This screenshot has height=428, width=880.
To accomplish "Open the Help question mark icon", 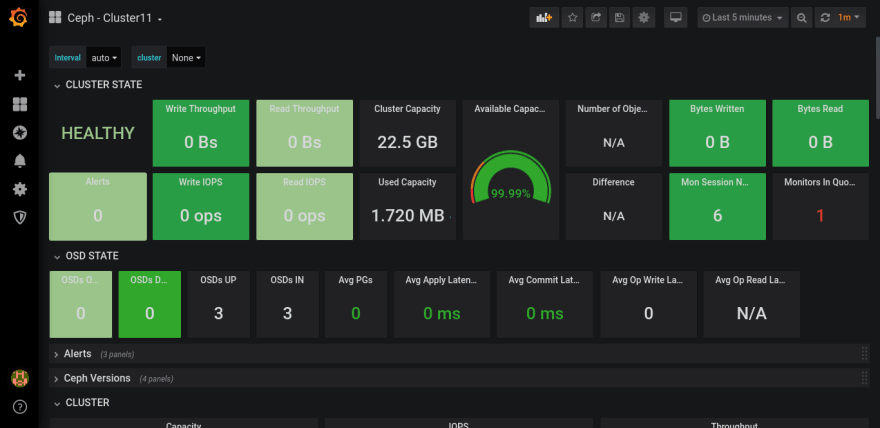I will [20, 407].
